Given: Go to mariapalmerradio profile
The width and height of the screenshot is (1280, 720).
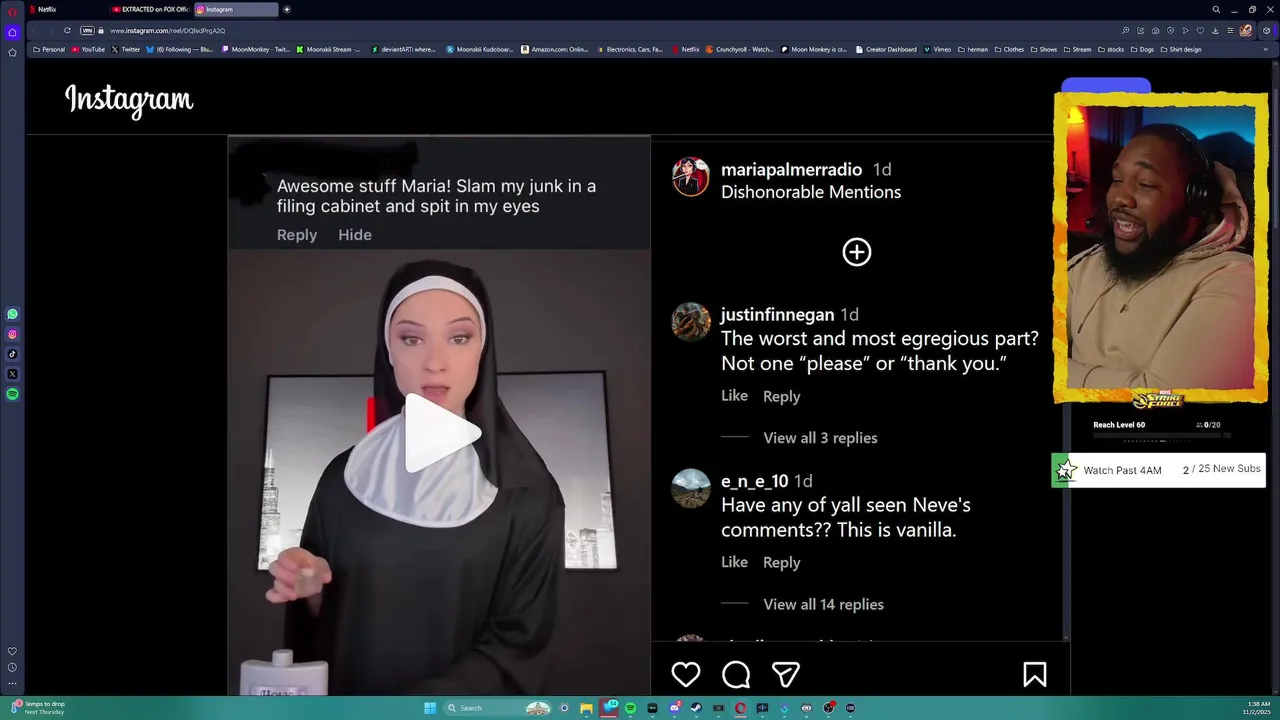Looking at the screenshot, I should click(x=791, y=169).
